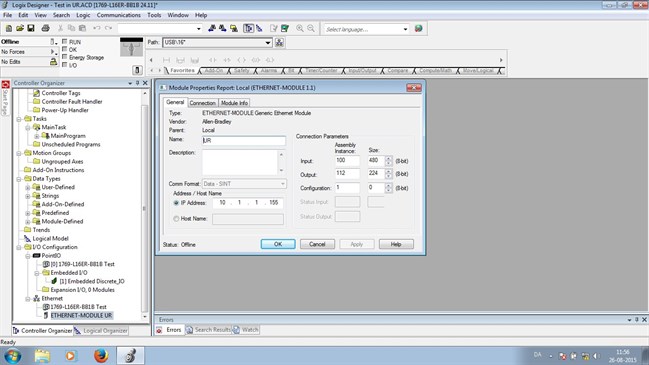Click the Output size spinner

[388, 174]
